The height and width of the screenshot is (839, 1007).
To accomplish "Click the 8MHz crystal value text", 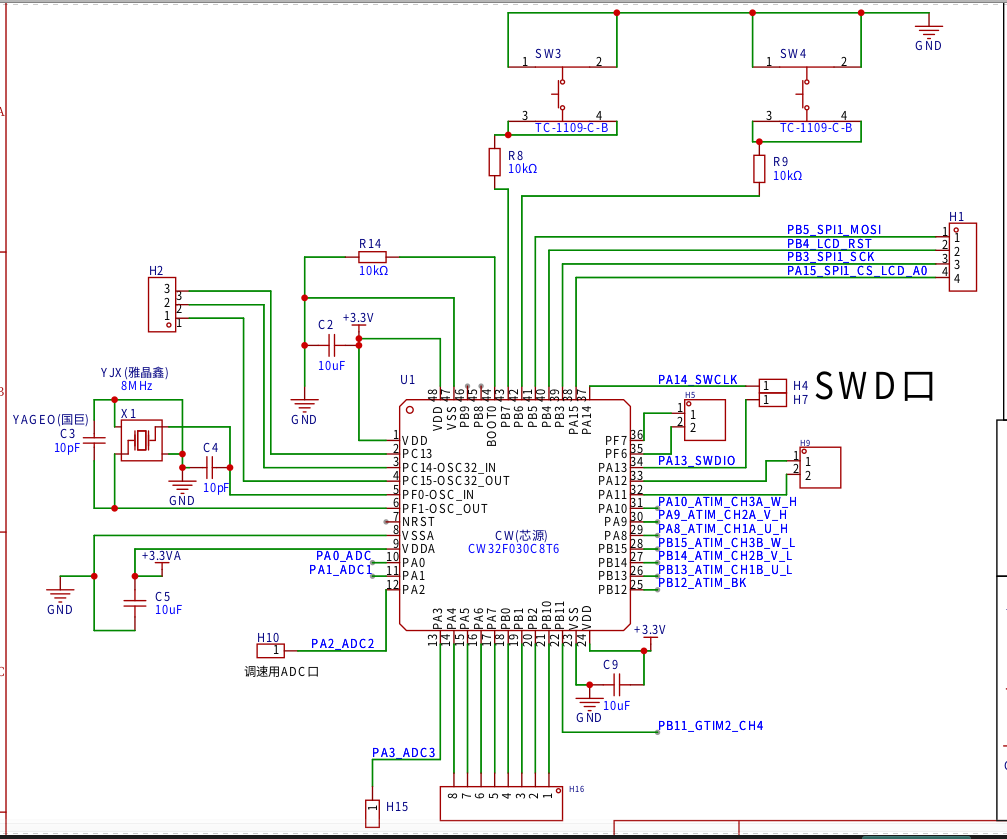I will click(x=137, y=385).
